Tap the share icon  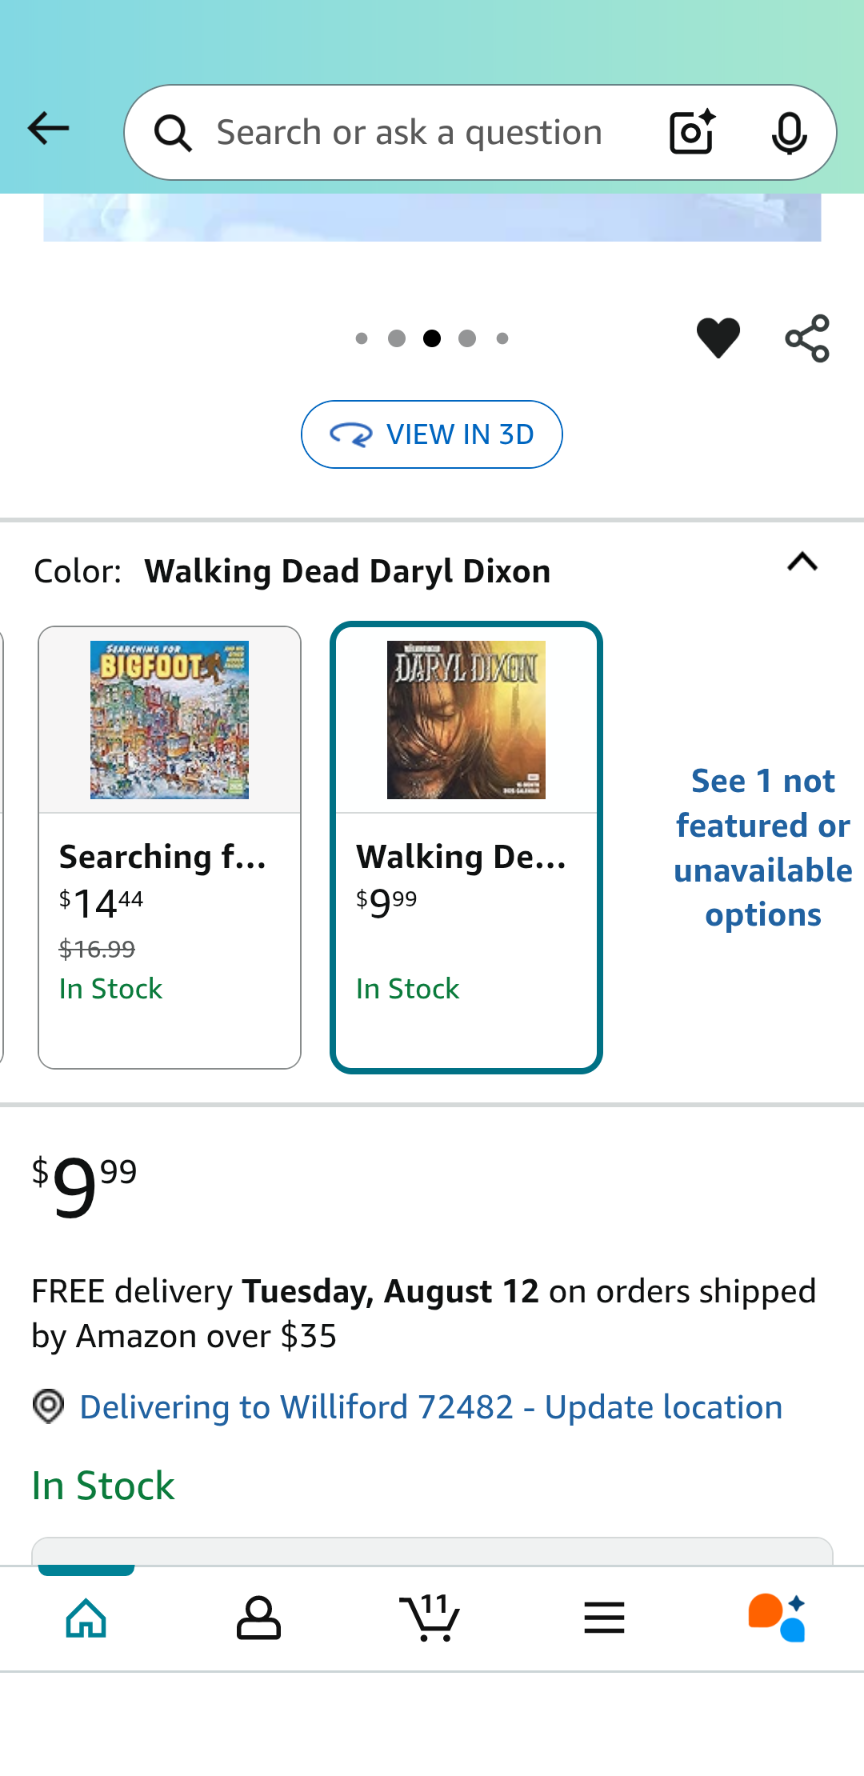coord(807,338)
